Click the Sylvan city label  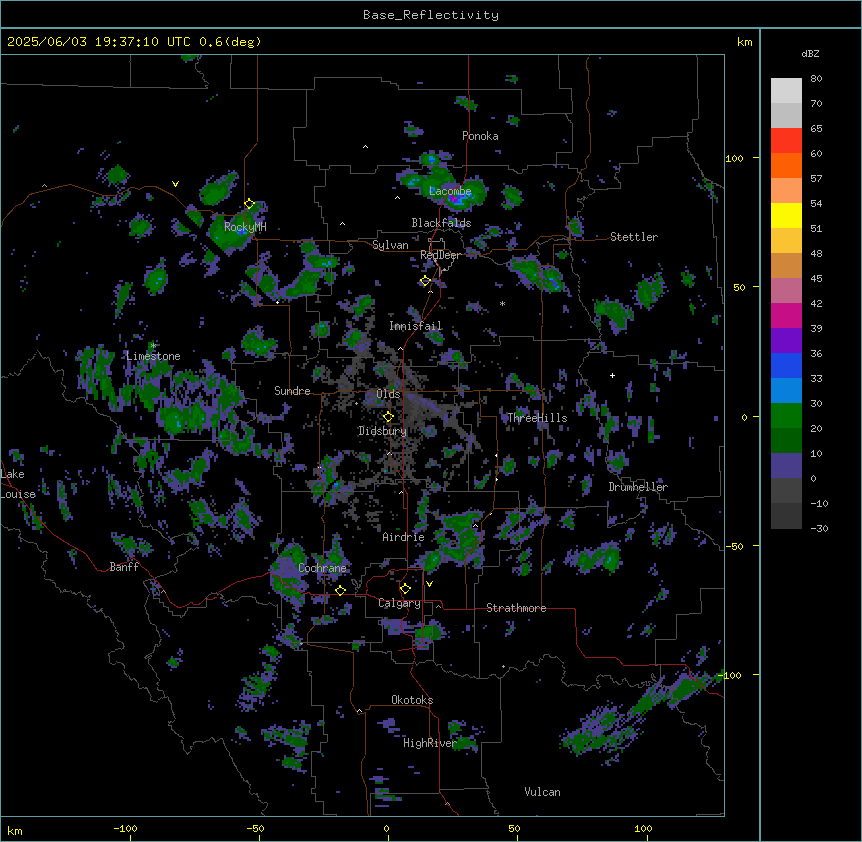(x=390, y=245)
